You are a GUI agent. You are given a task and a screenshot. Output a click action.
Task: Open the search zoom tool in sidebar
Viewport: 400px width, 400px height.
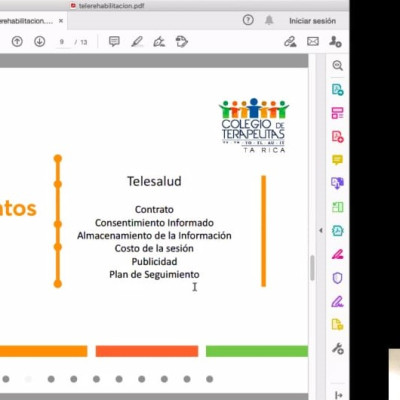pos(337,66)
